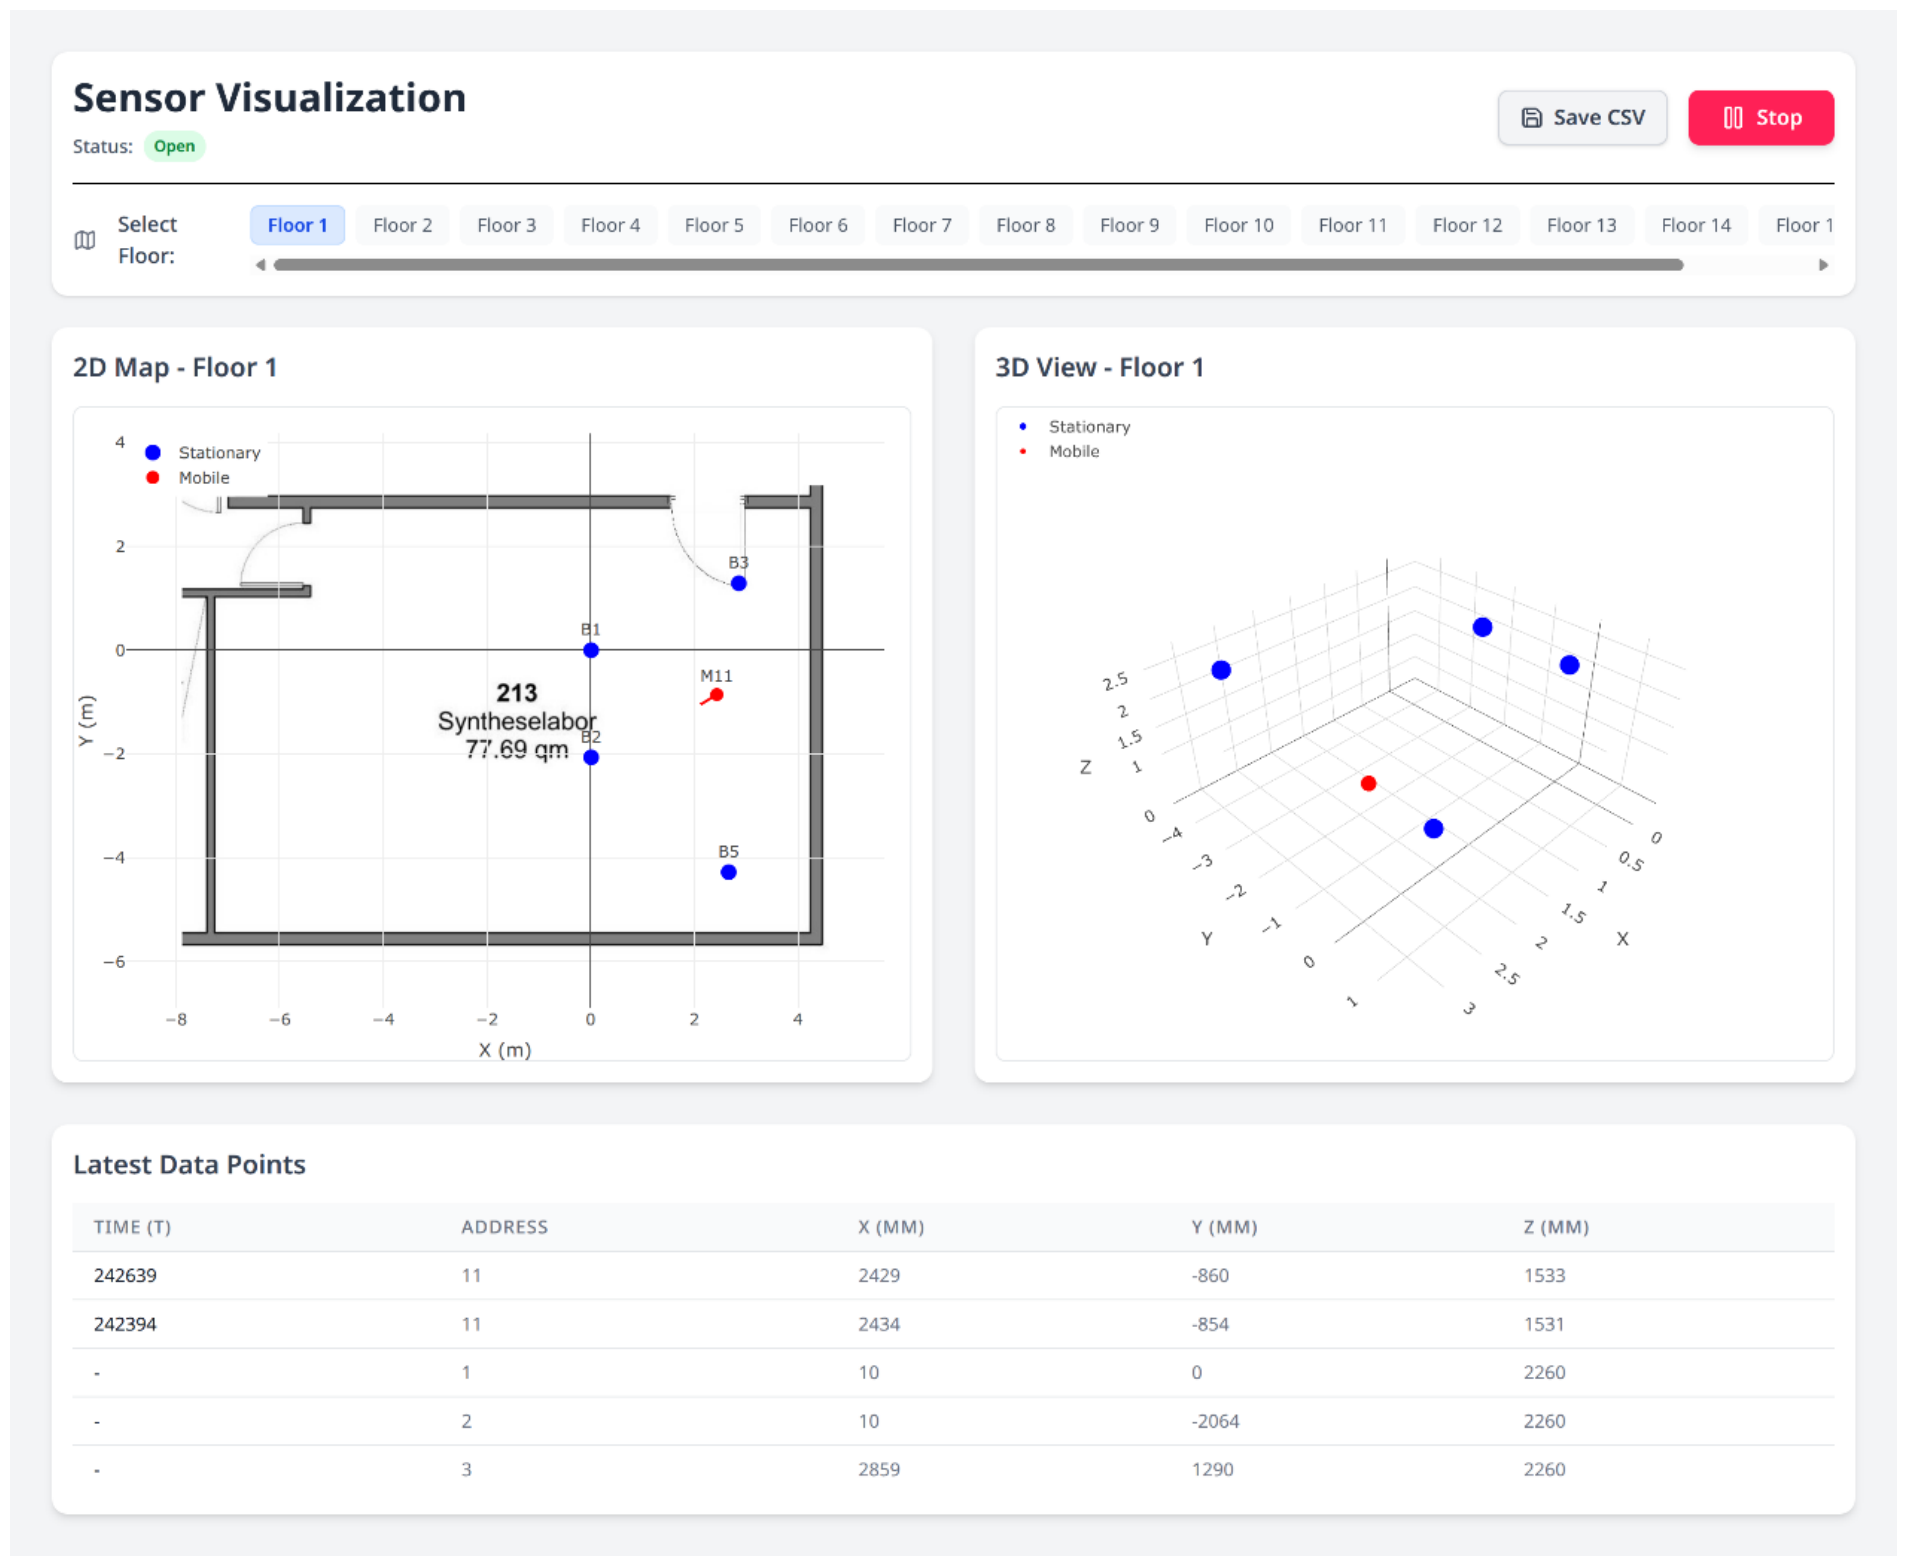Switch to the Floor 2 tab
Screen dimensions: 1906x1565
tap(402, 225)
